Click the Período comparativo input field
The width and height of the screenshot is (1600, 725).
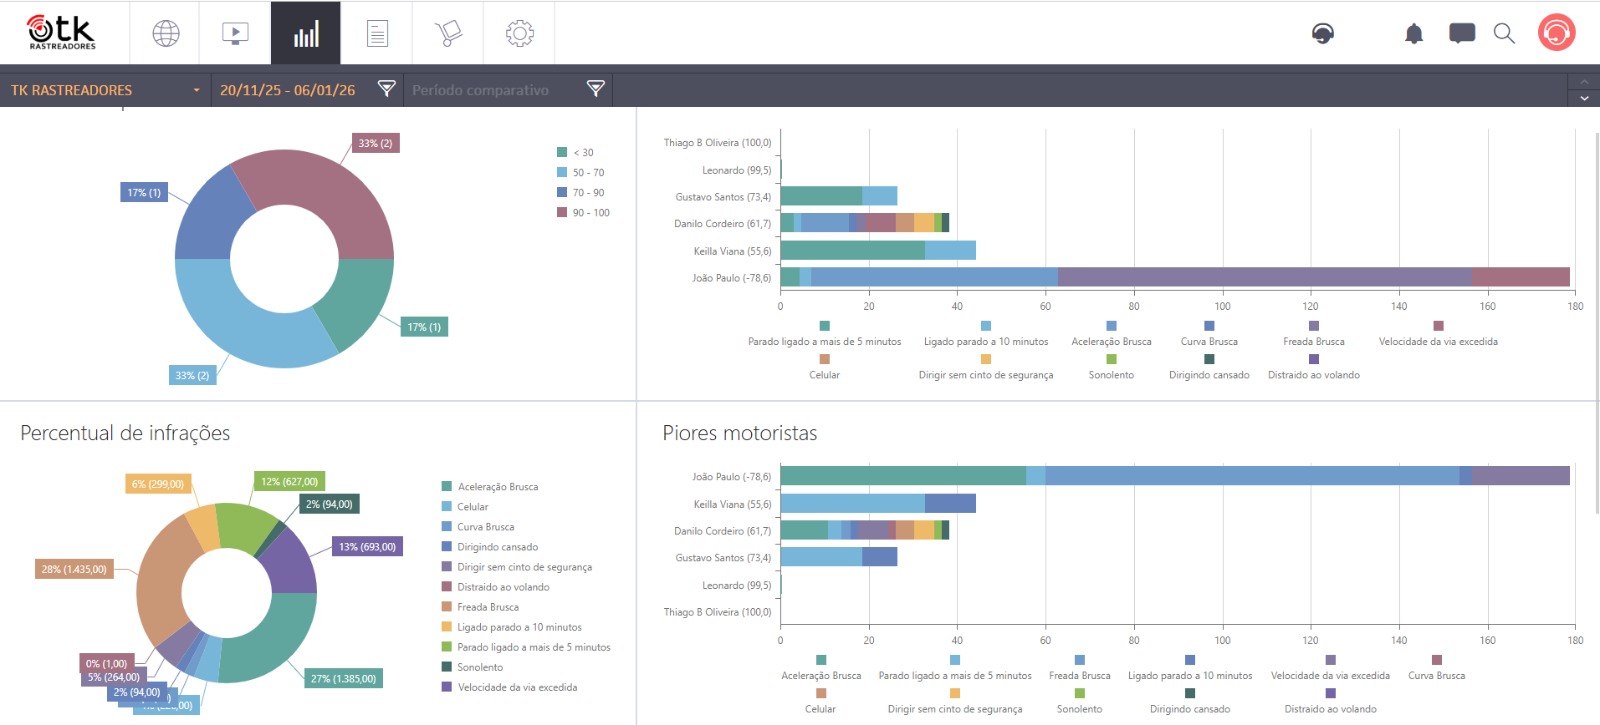[x=490, y=90]
